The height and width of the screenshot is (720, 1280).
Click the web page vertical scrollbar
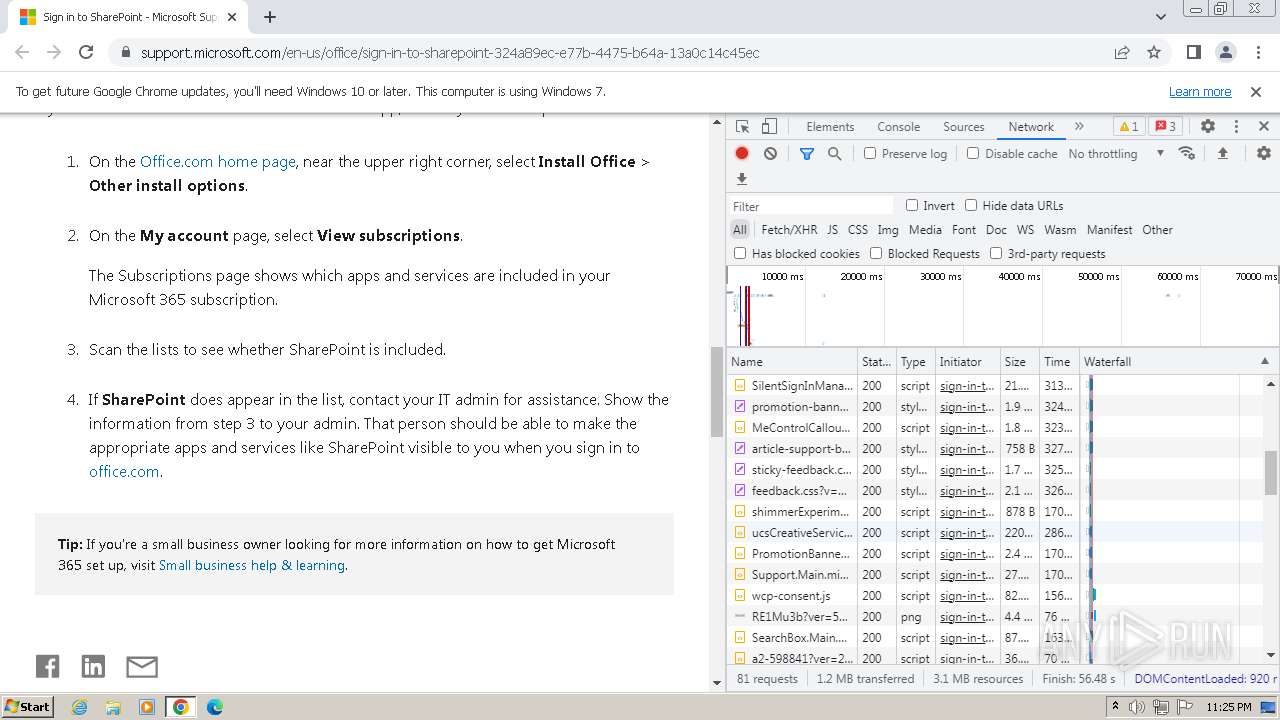716,392
